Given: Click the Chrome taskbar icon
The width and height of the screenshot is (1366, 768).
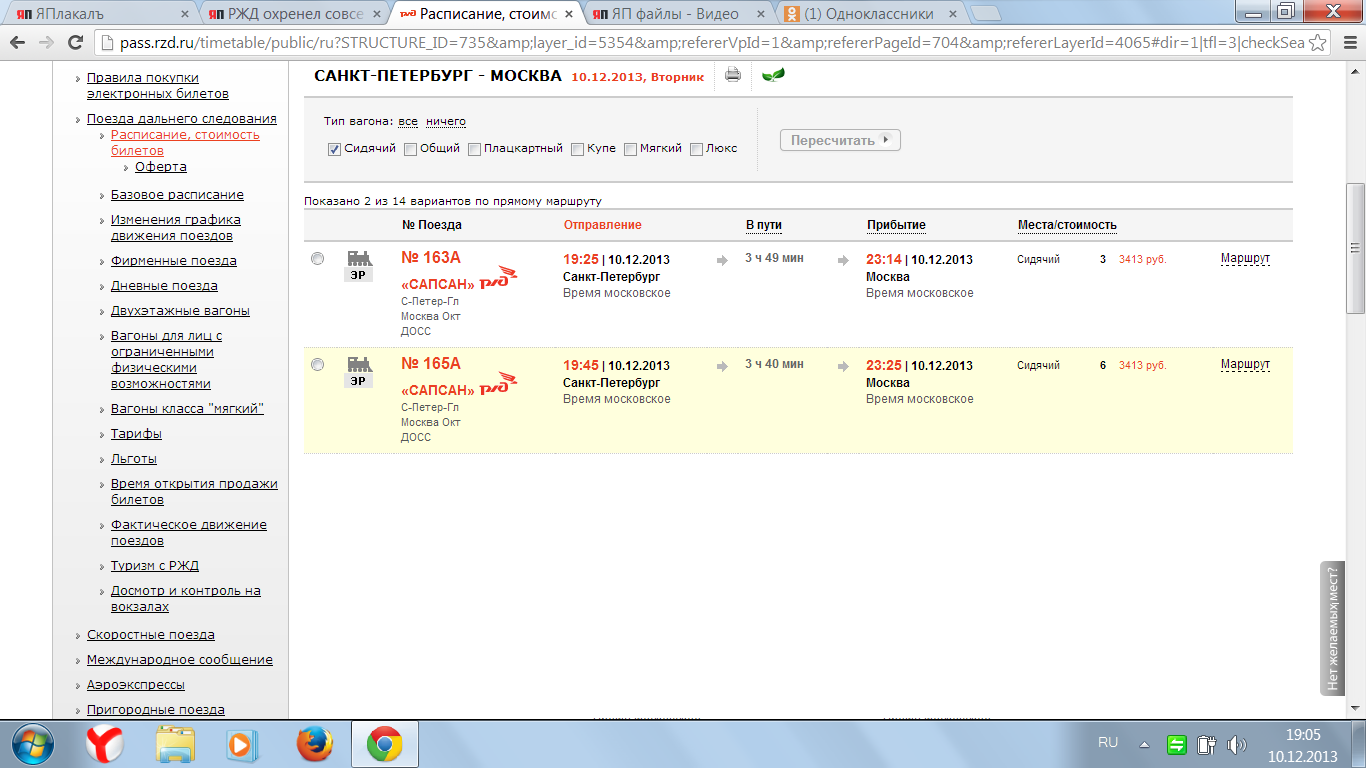Looking at the screenshot, I should point(385,744).
